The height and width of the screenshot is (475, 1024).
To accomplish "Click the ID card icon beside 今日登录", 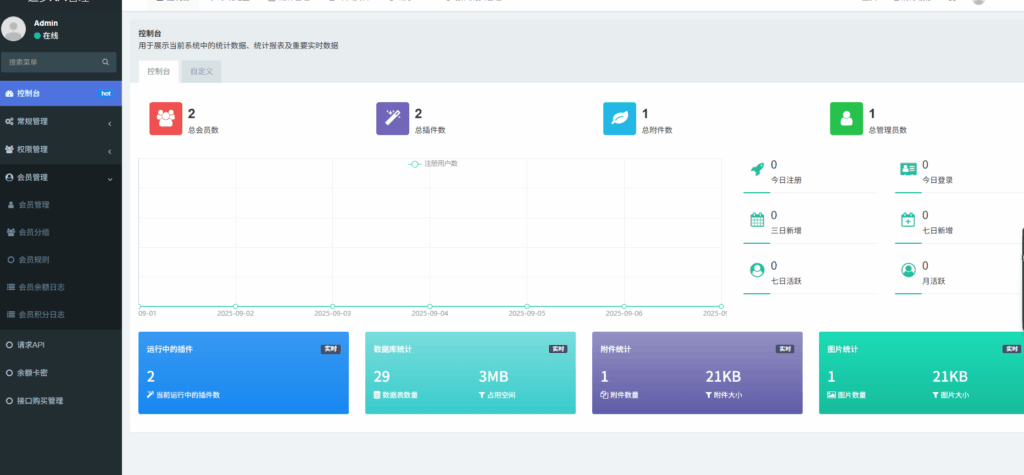I will pos(908,168).
